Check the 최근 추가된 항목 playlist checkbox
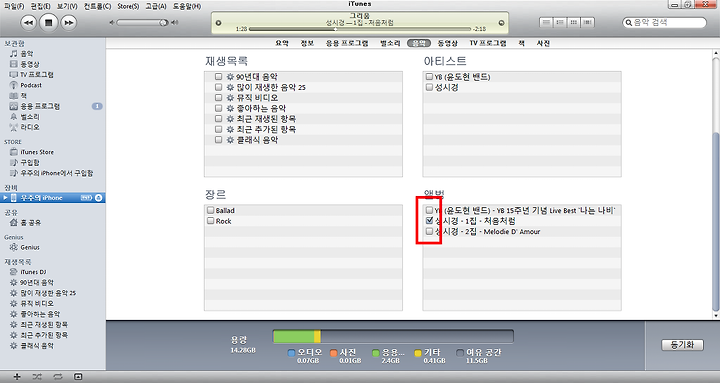Screen dimensions: 720x383 pyautogui.click(x=219, y=130)
